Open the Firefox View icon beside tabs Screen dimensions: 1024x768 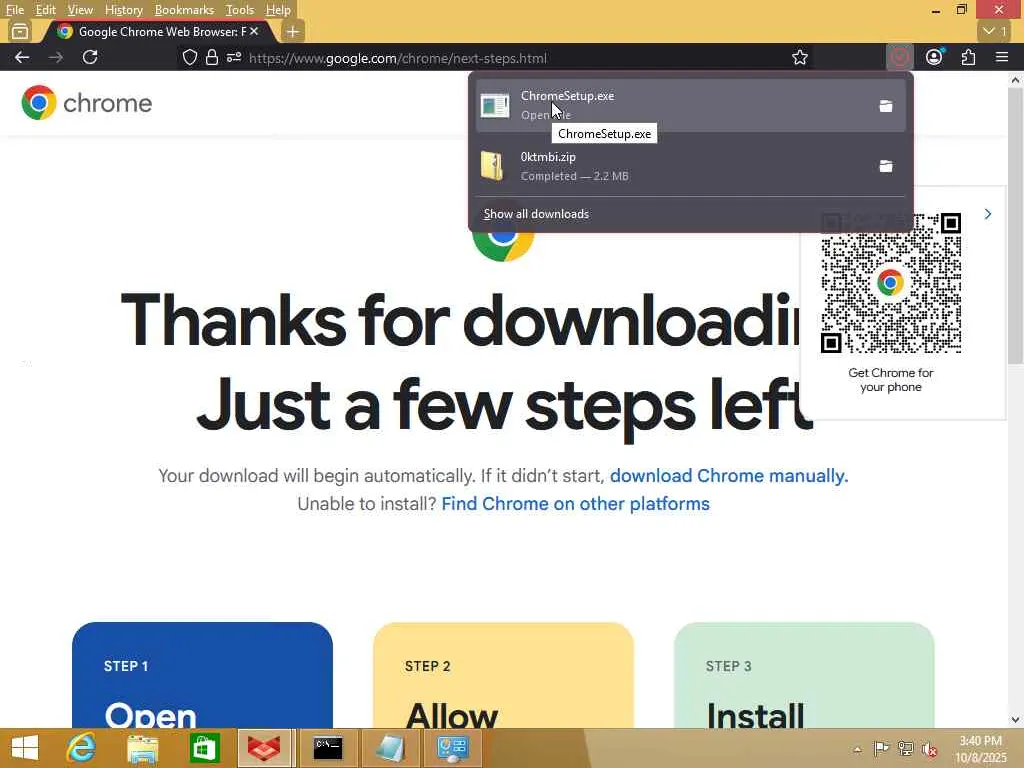pyautogui.click(x=20, y=31)
